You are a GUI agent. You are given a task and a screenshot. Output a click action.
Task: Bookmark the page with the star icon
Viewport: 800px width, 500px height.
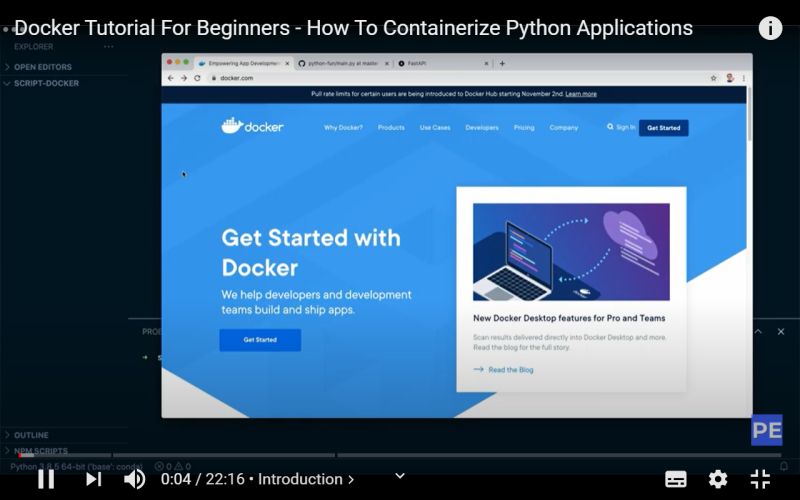[x=713, y=78]
